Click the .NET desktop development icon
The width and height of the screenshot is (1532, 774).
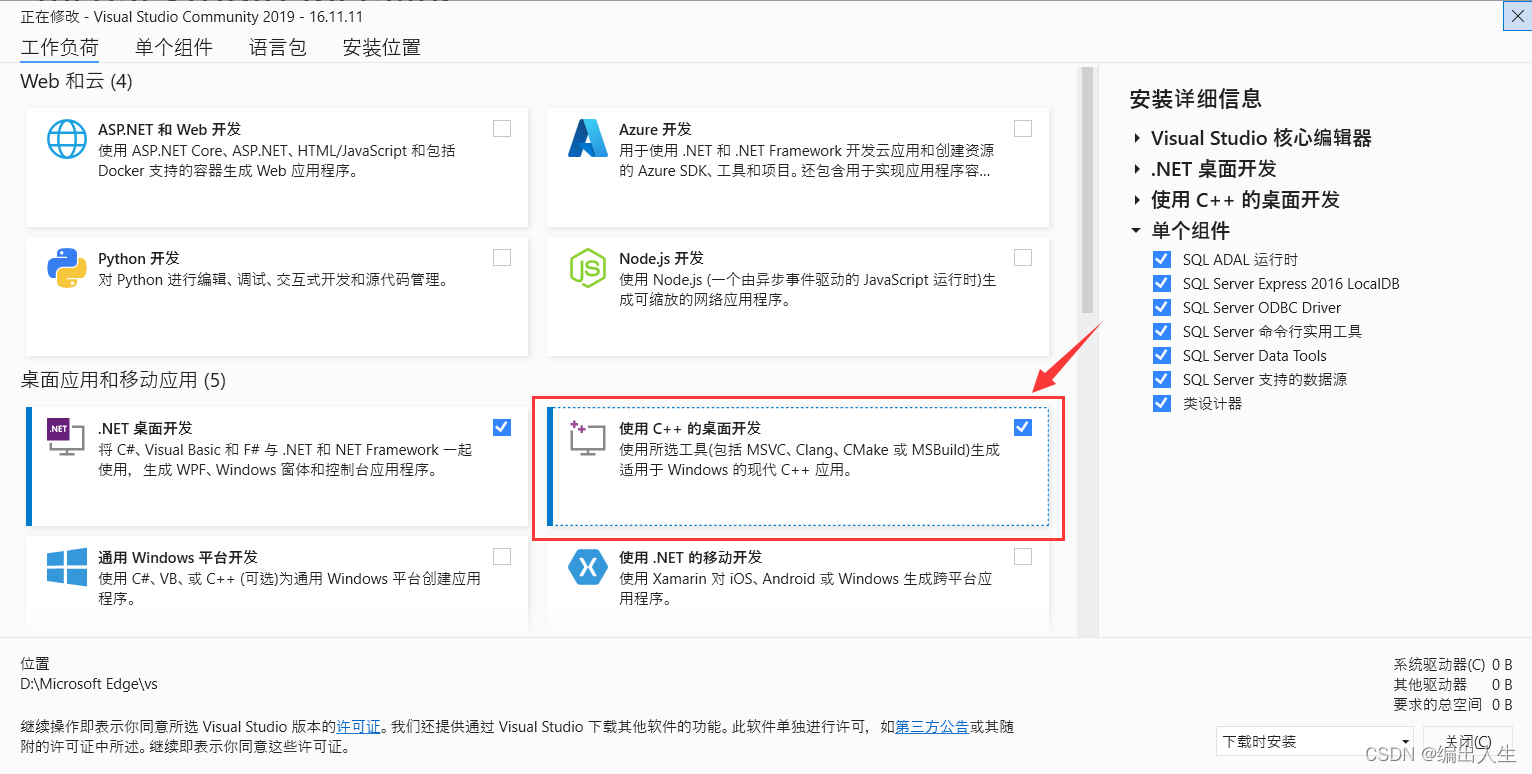pos(66,438)
